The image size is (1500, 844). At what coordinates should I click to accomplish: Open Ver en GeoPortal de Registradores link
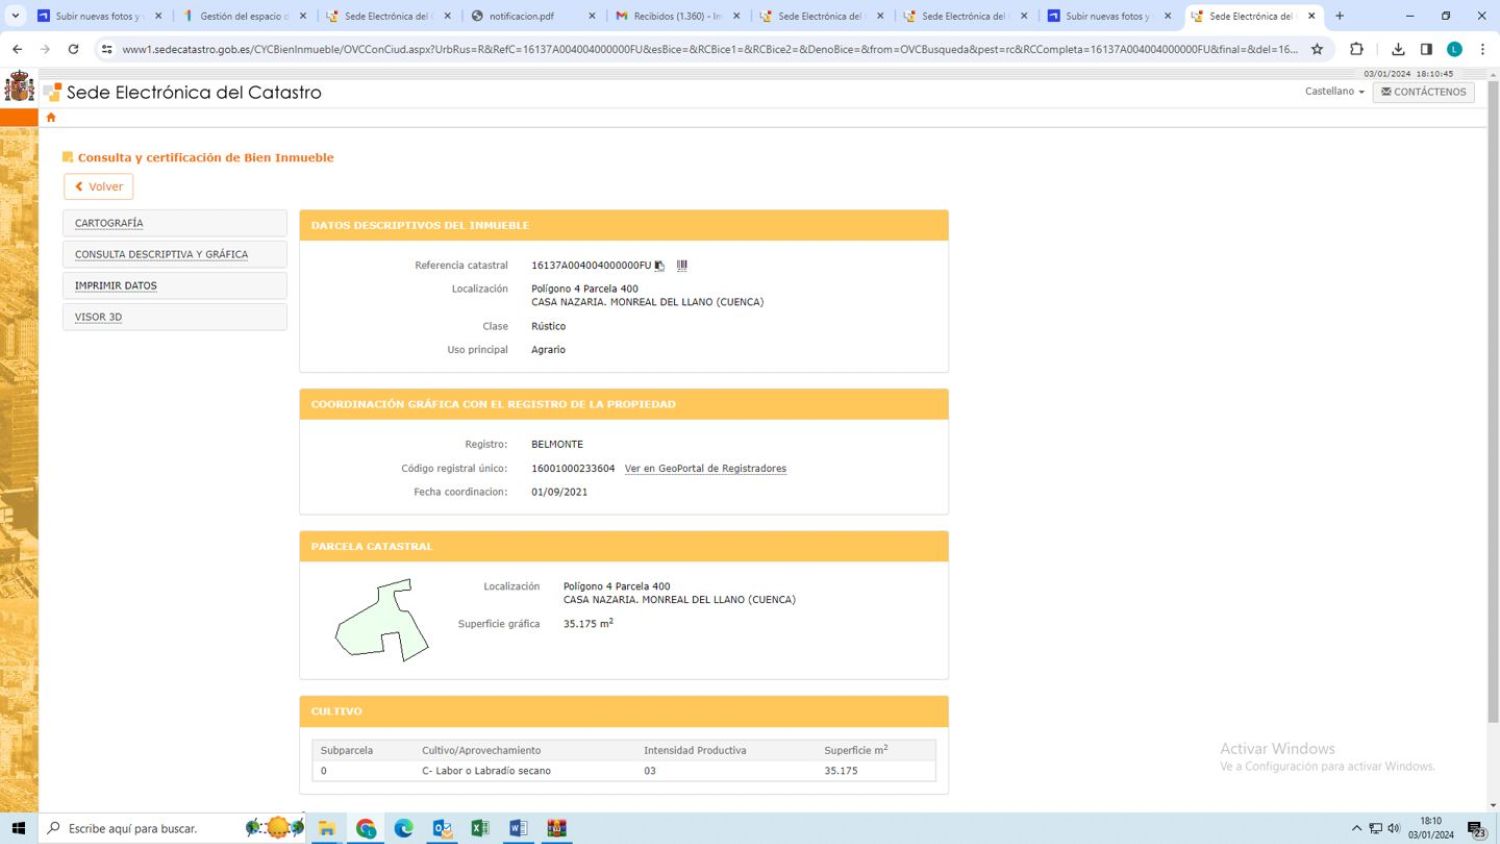[705, 468]
